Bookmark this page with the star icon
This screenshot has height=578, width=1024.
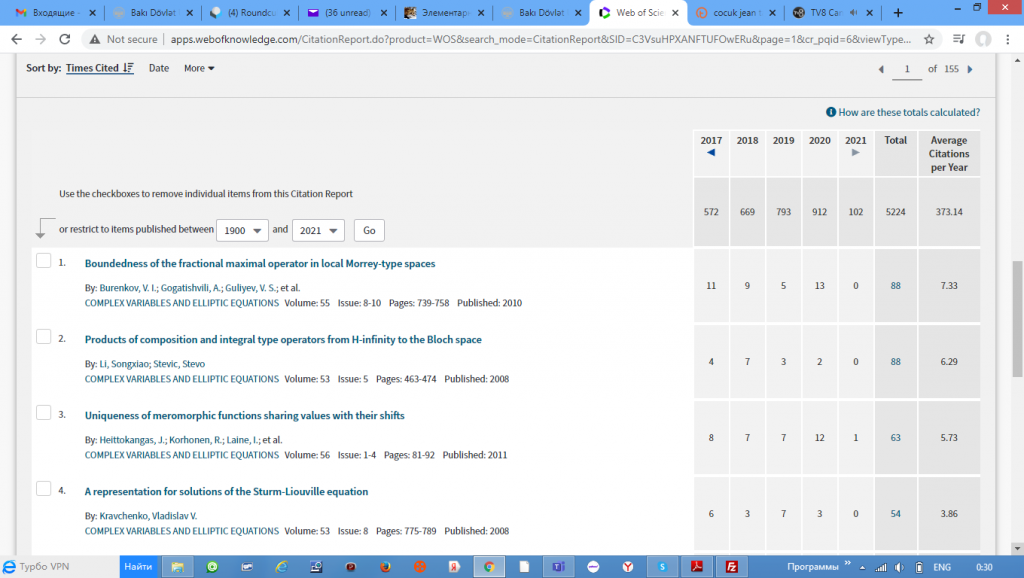pos(929,39)
